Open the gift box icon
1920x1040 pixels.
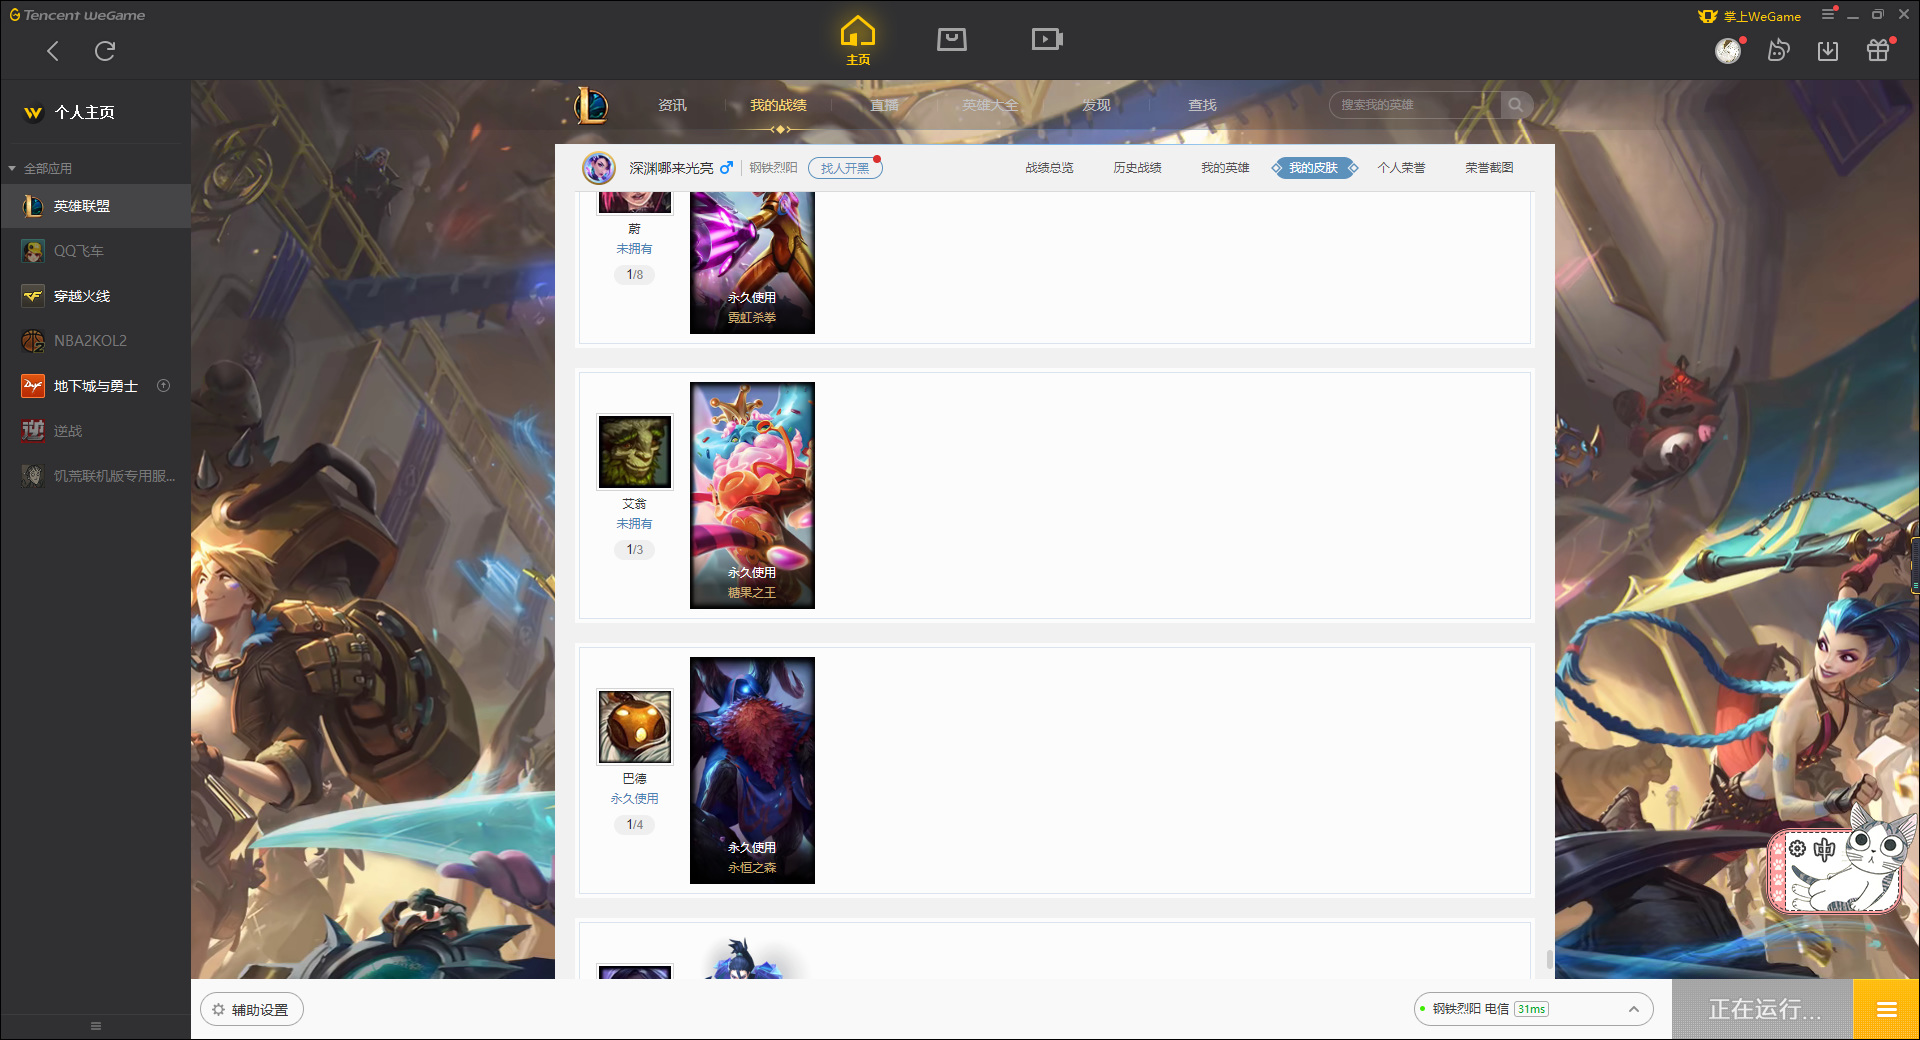coord(1878,50)
